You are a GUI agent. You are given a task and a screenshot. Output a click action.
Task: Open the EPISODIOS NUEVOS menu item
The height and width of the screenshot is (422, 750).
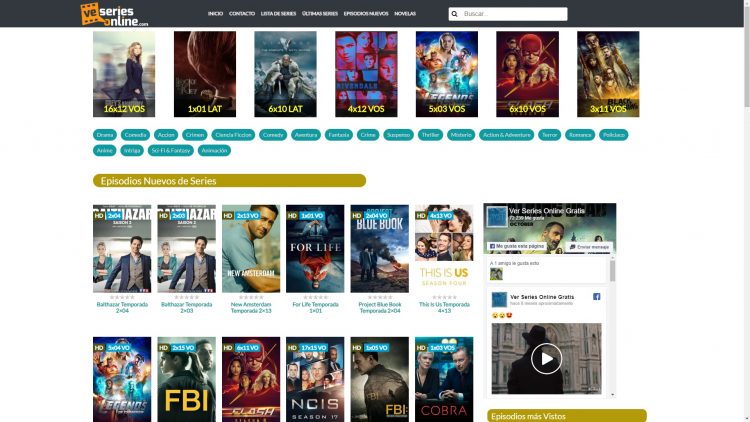pos(366,14)
